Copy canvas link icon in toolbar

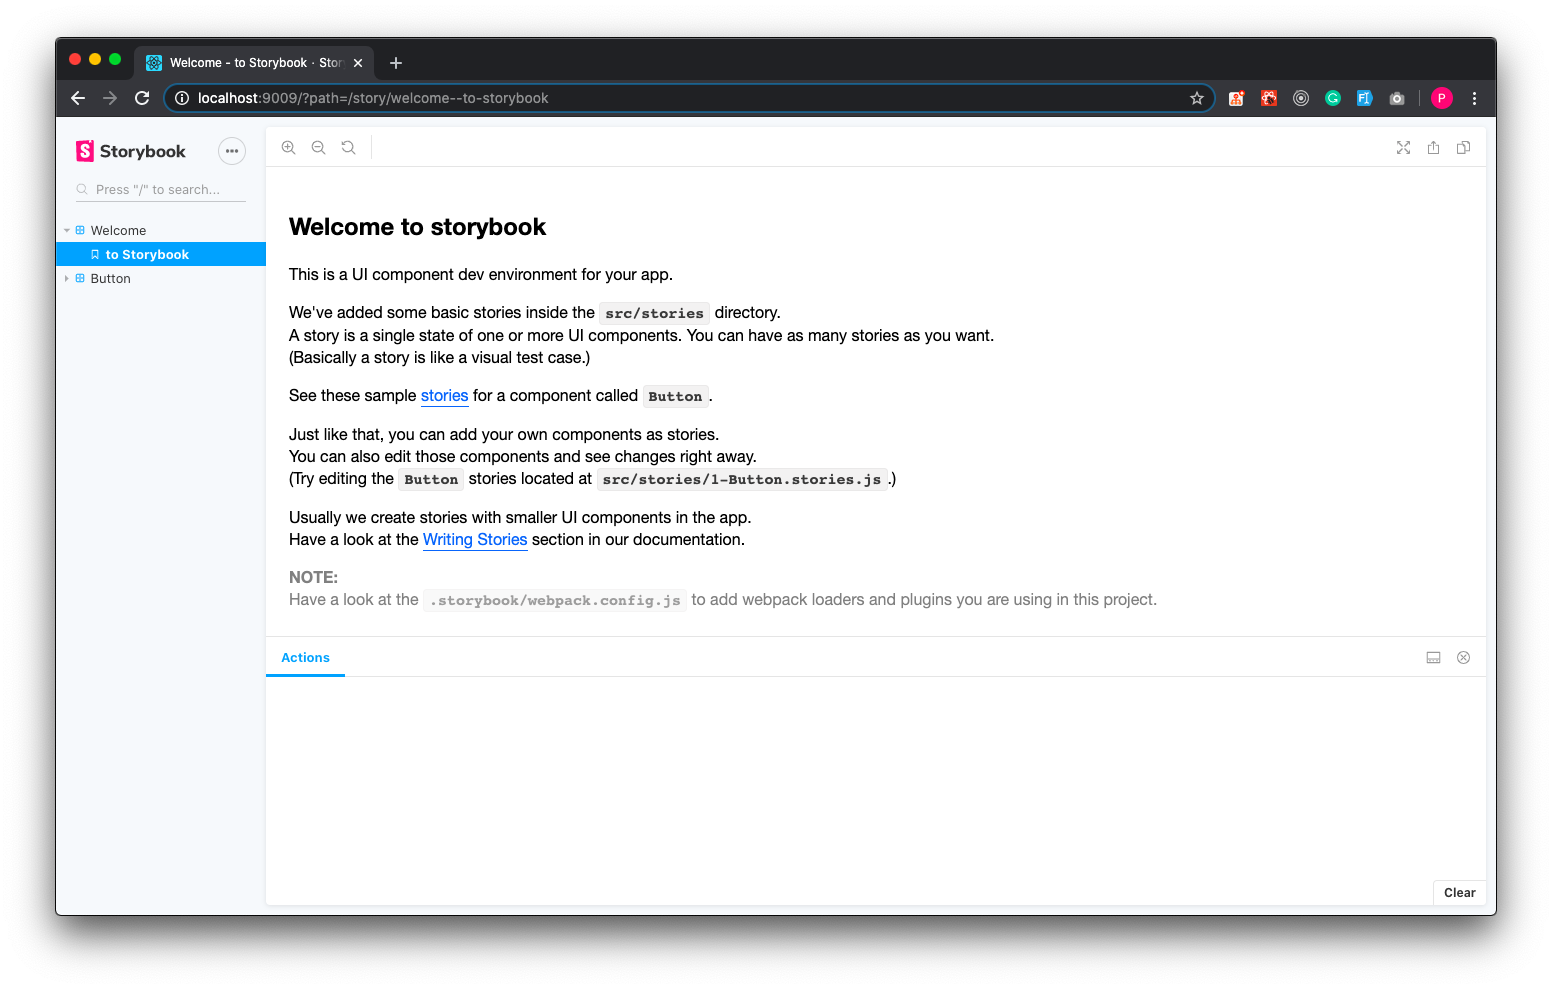click(1463, 147)
